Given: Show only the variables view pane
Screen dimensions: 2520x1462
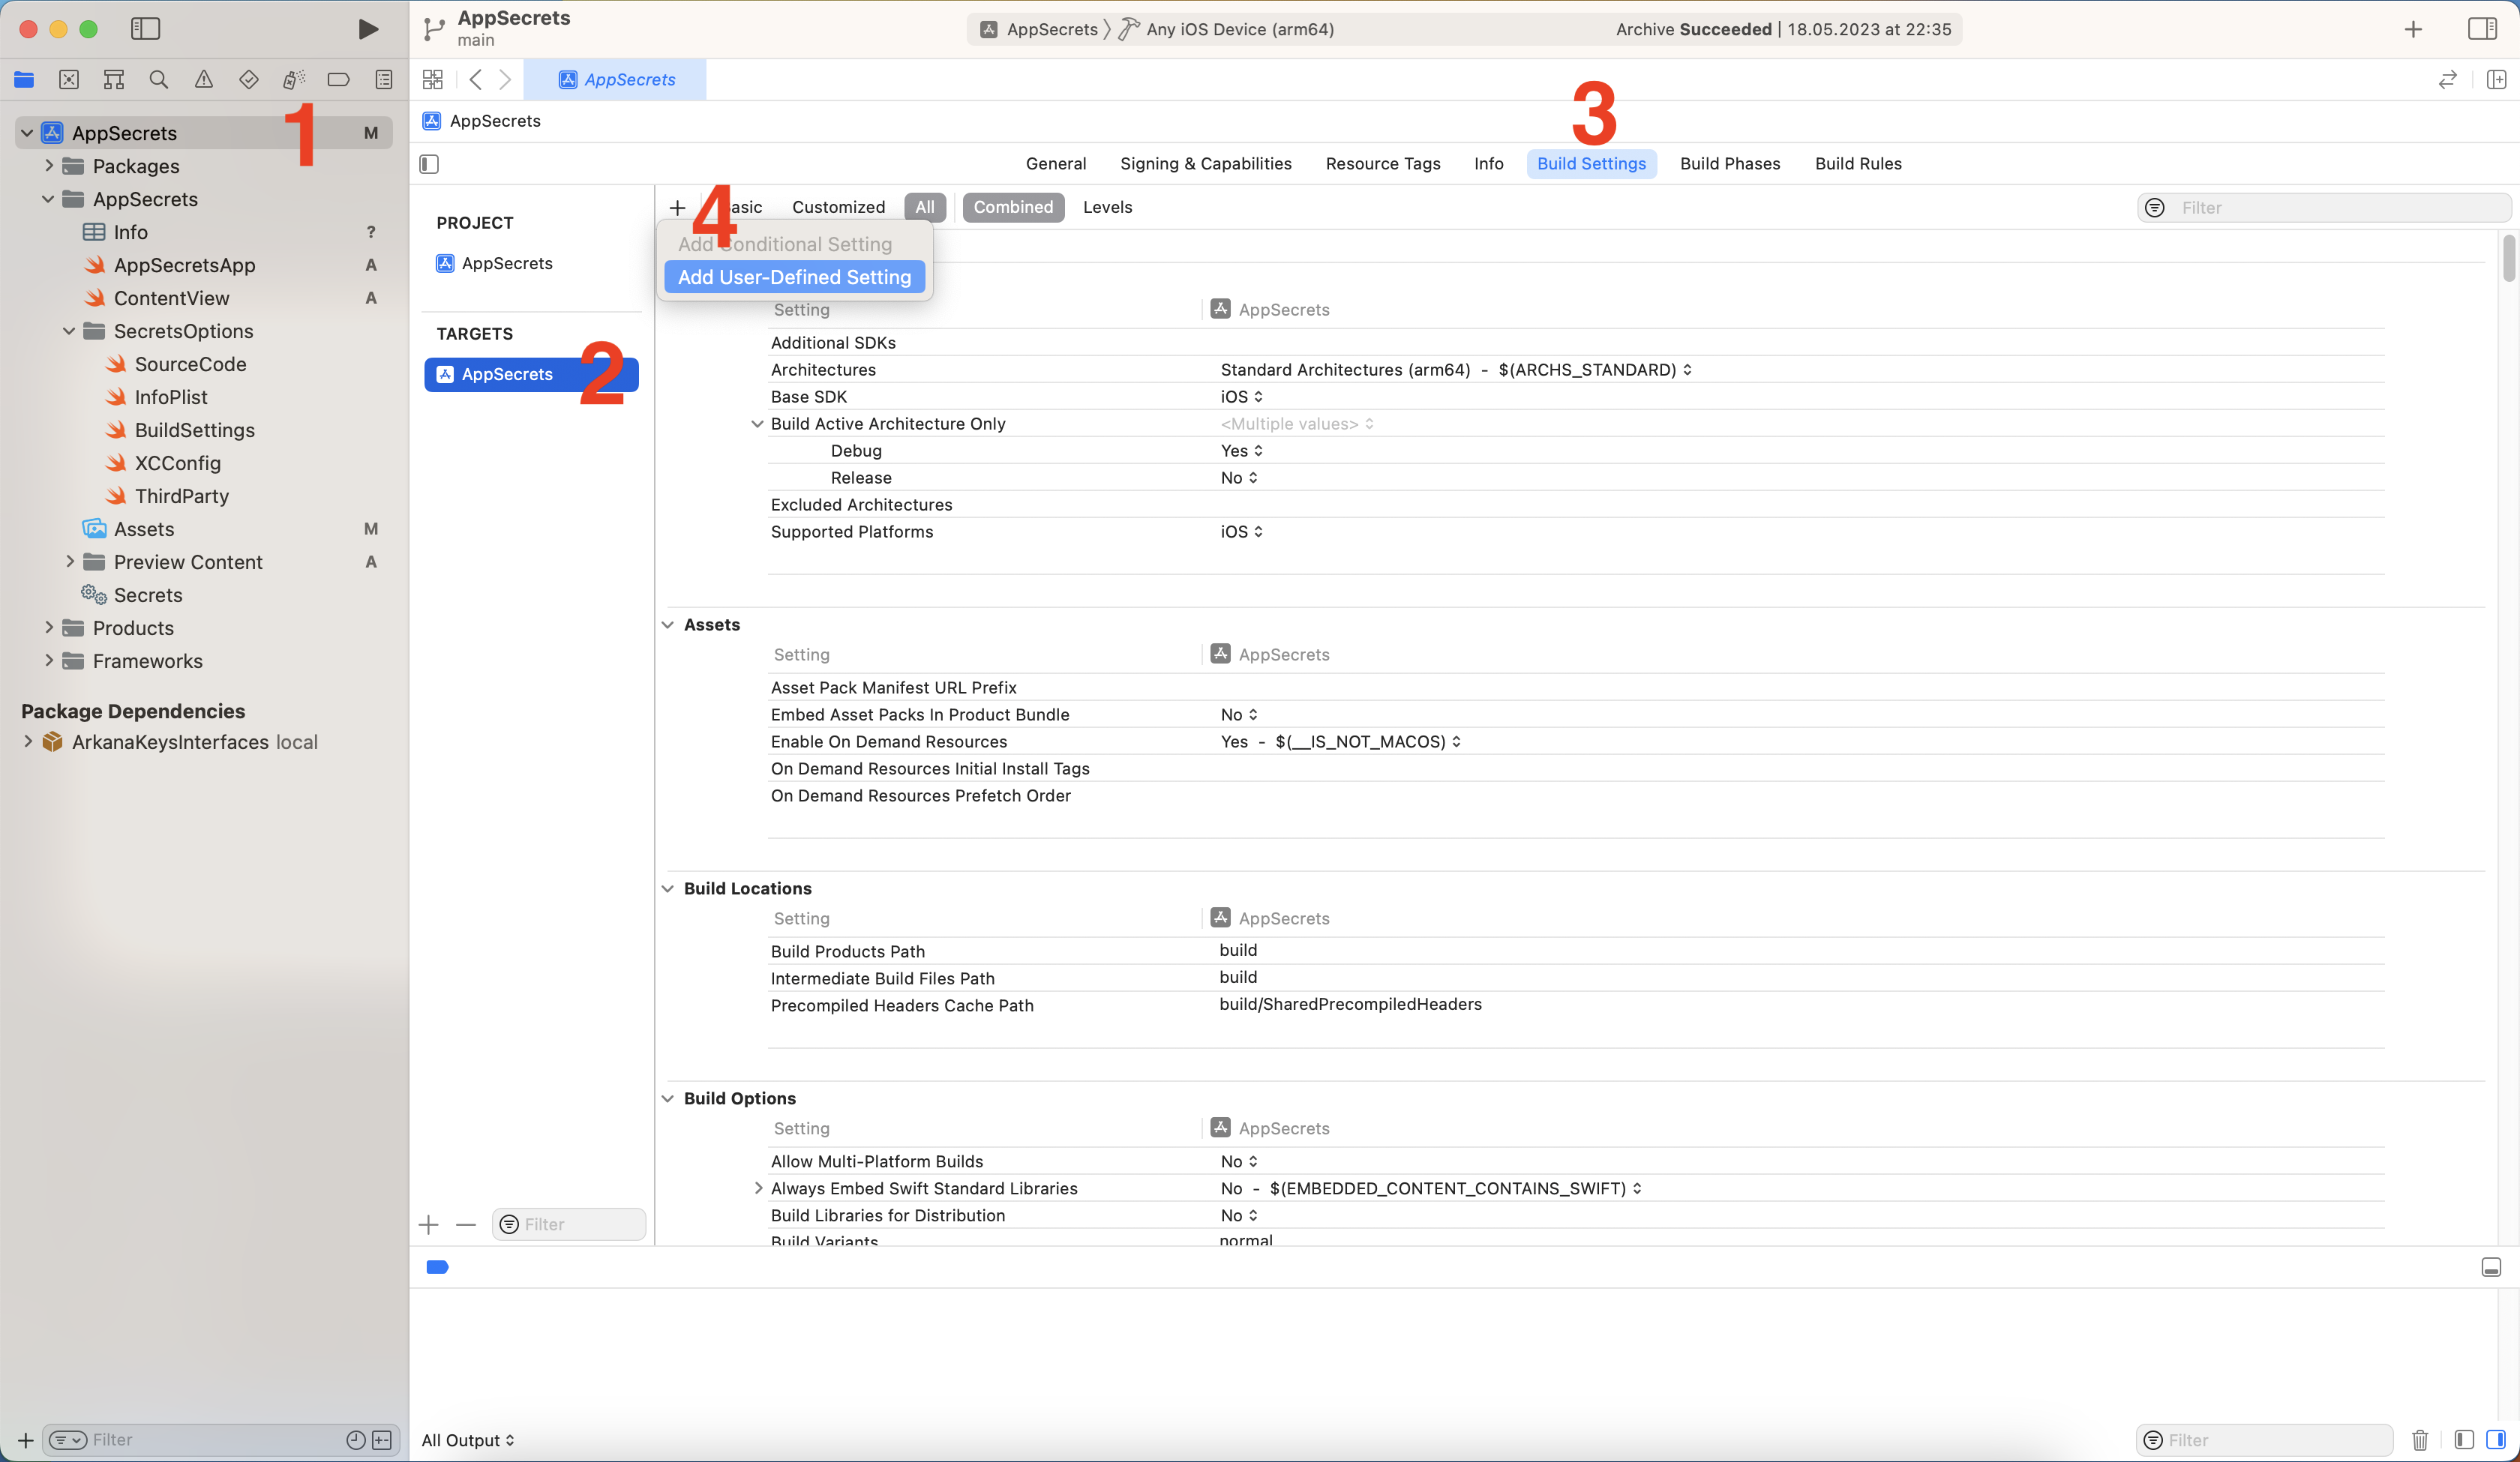Looking at the screenshot, I should tap(2464, 1439).
